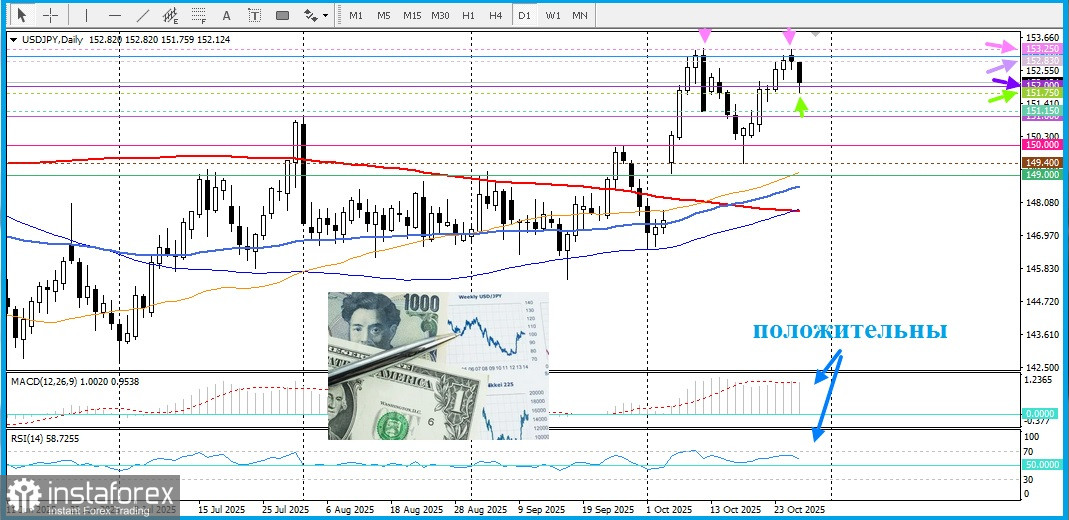Click the 18 Aug 2025 date label
1069x520 pixels.
tap(419, 509)
